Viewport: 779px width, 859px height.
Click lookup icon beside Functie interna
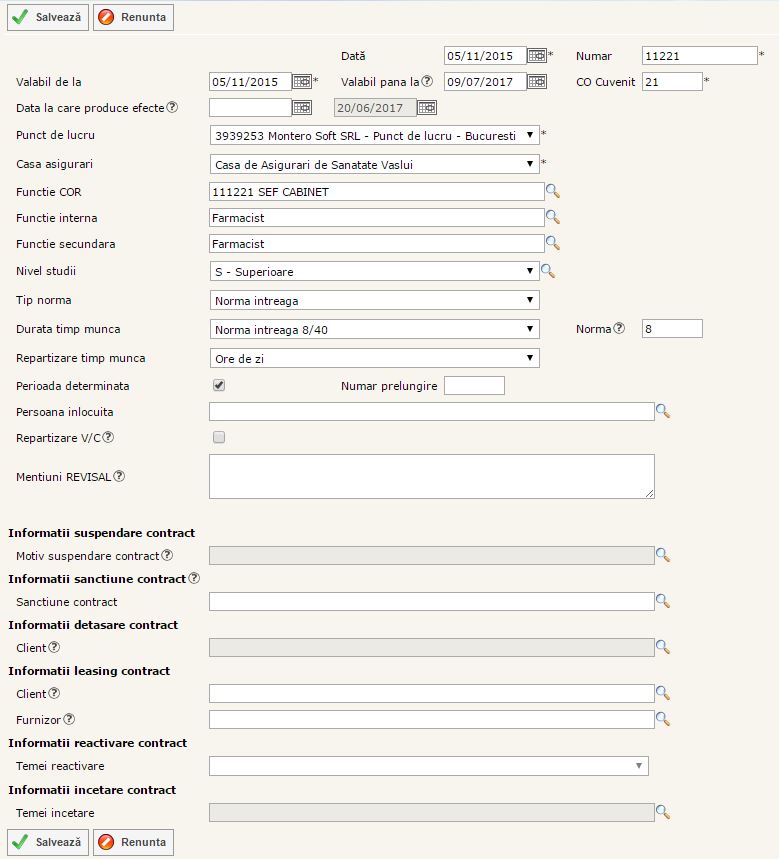(x=552, y=218)
